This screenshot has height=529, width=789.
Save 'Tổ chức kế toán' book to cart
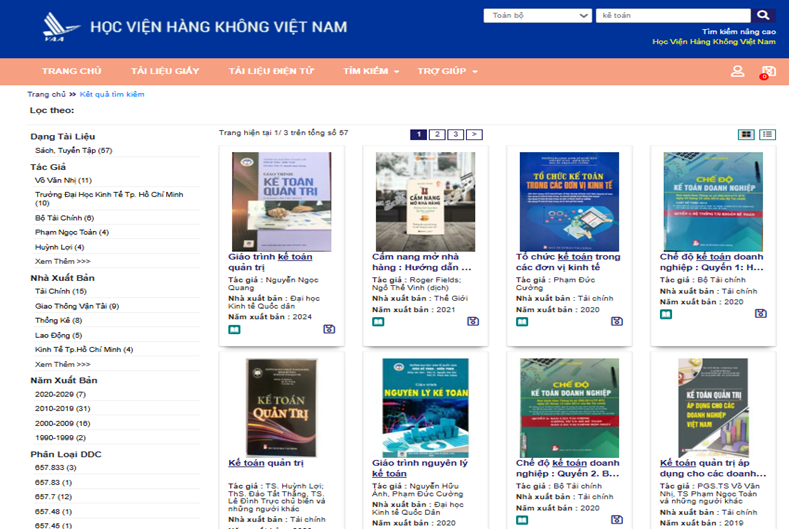click(617, 321)
